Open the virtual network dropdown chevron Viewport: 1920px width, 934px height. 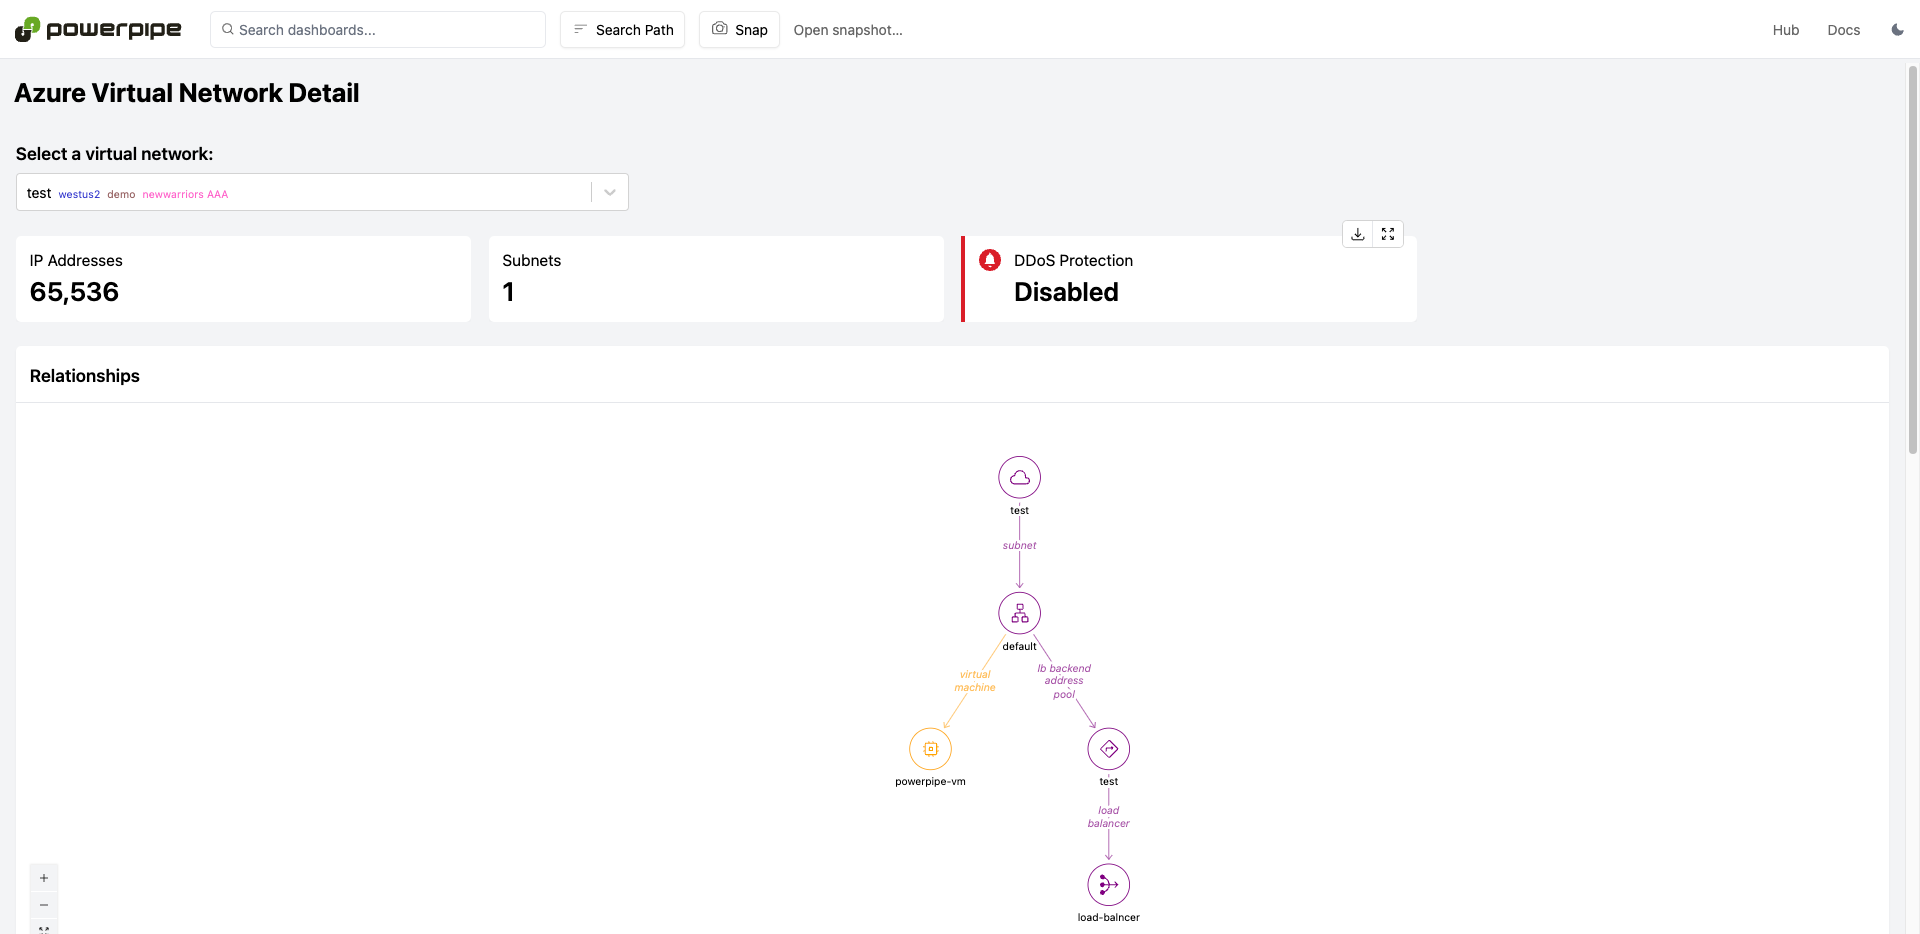[610, 192]
